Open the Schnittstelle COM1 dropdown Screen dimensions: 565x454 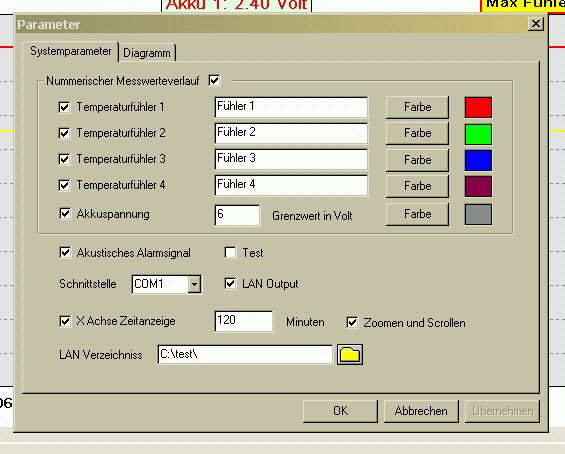[194, 284]
